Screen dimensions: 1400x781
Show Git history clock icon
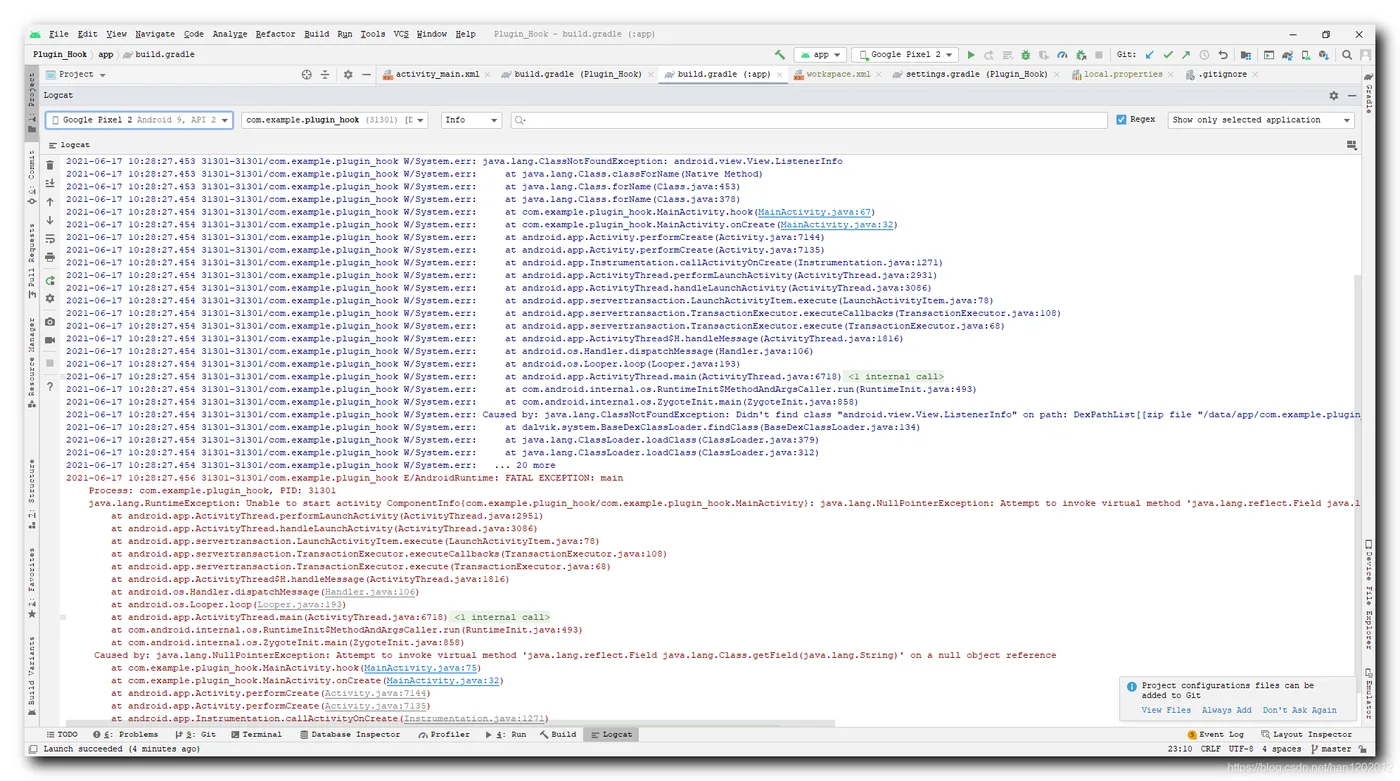tap(1204, 55)
